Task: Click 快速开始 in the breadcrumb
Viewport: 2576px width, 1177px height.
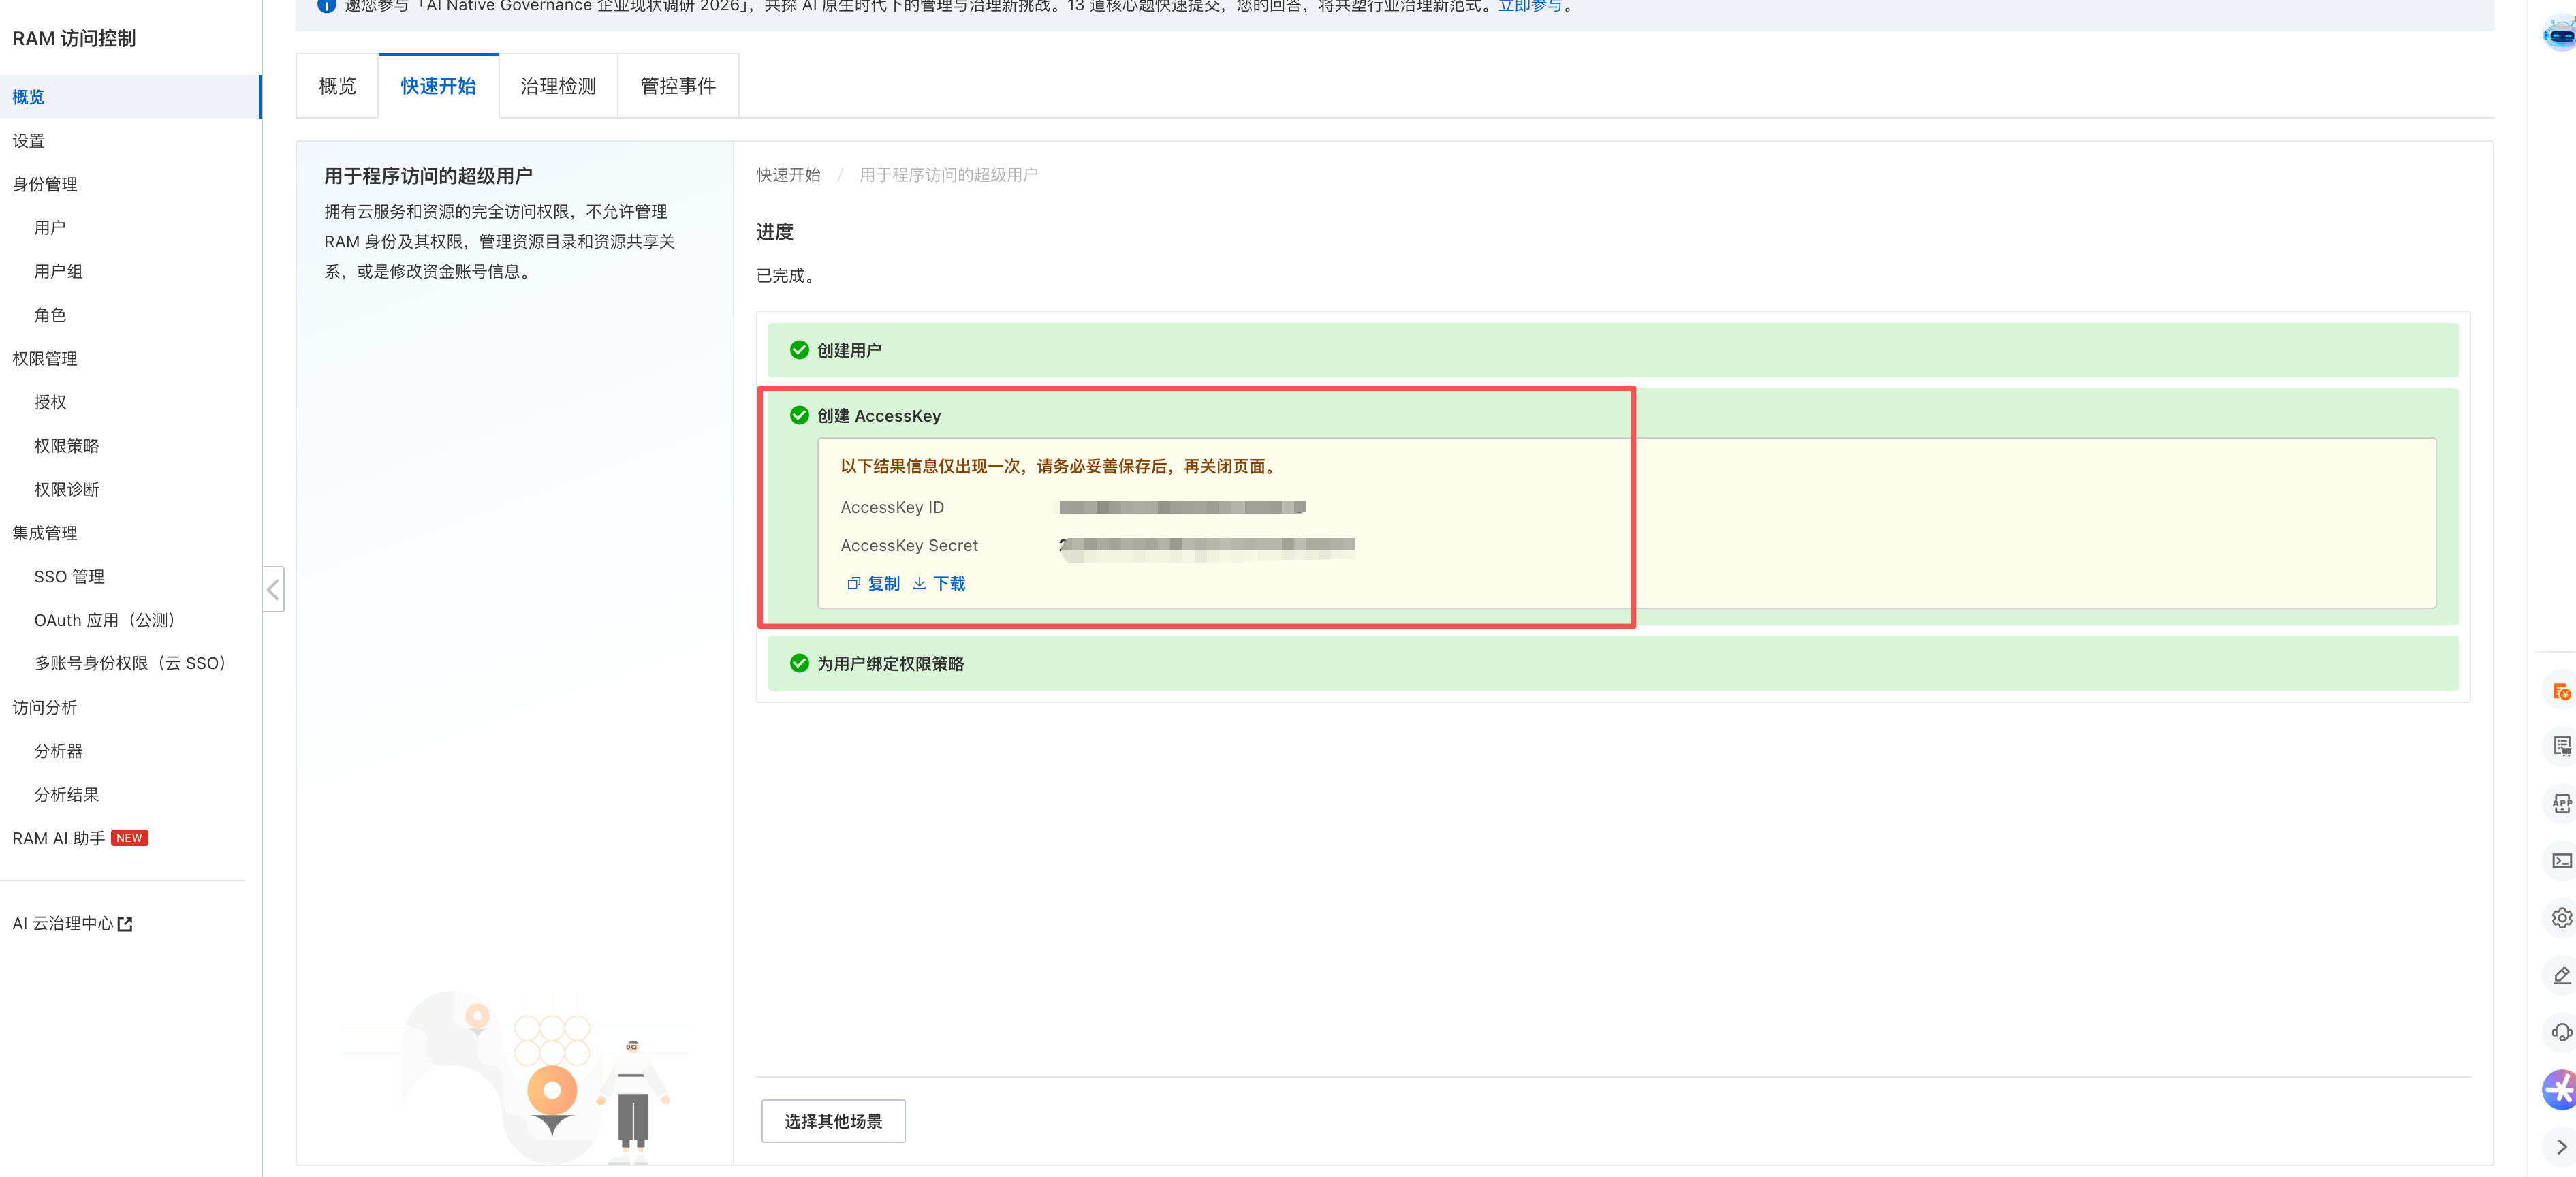Action: point(788,175)
